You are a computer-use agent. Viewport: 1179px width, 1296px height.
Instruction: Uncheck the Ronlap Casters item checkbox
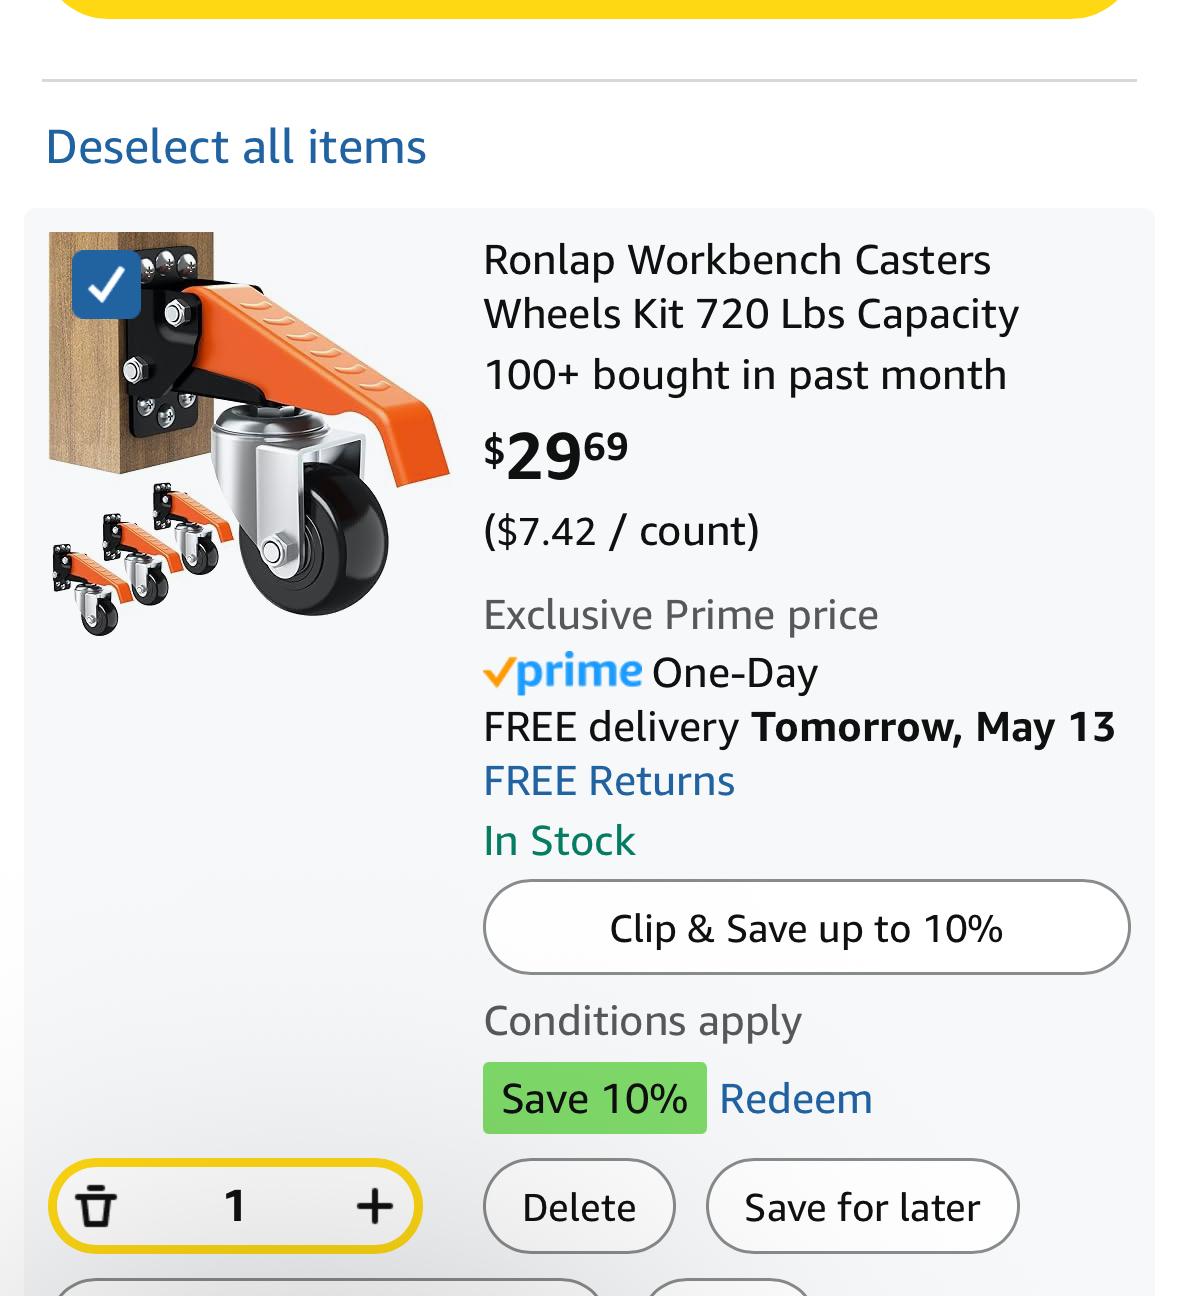(106, 284)
